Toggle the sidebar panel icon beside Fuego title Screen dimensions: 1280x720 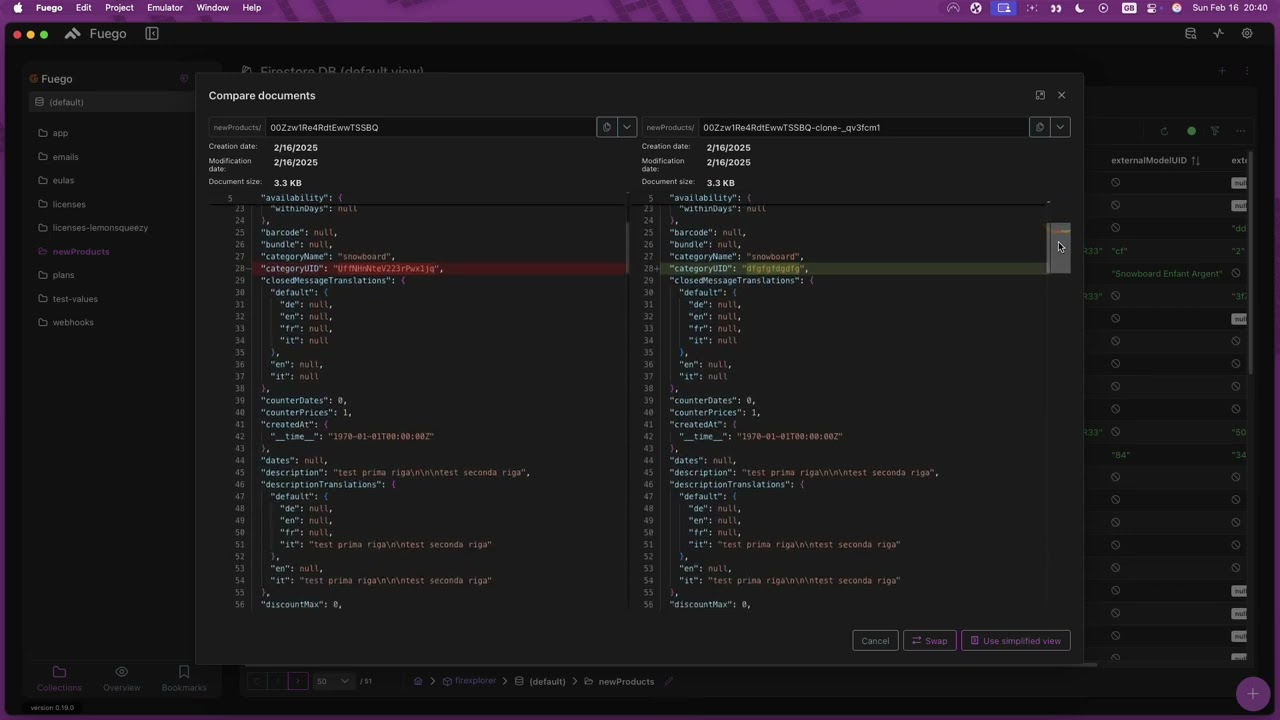[x=152, y=33]
